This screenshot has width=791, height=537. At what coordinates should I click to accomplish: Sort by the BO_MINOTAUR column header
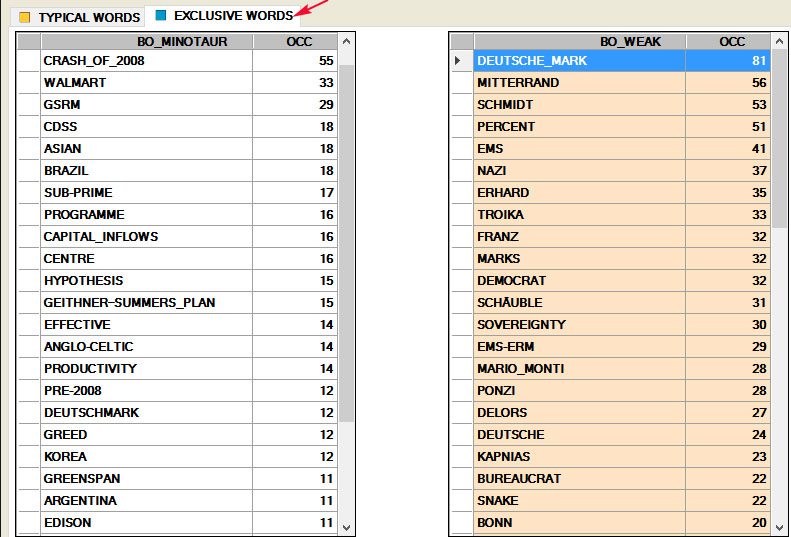[x=147, y=41]
